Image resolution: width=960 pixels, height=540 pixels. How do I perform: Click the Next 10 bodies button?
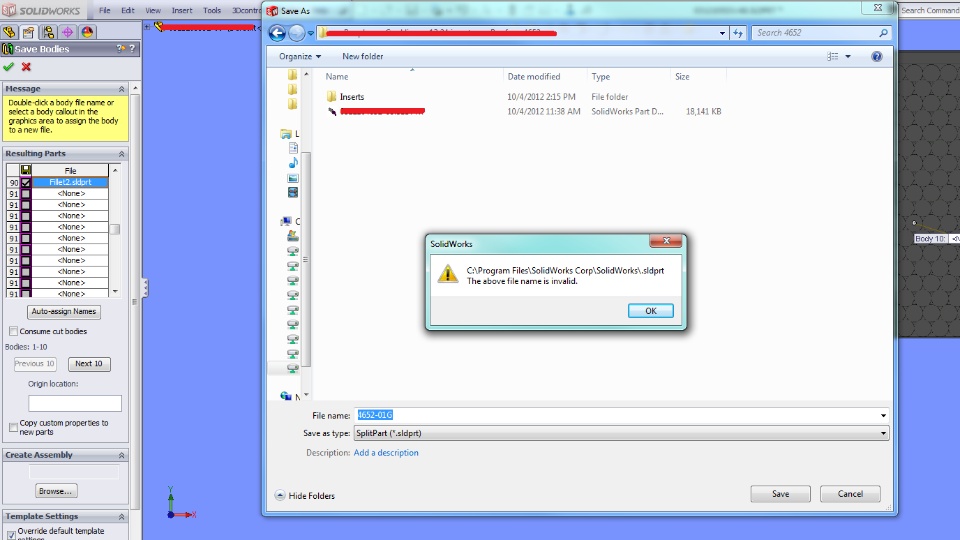coord(89,364)
